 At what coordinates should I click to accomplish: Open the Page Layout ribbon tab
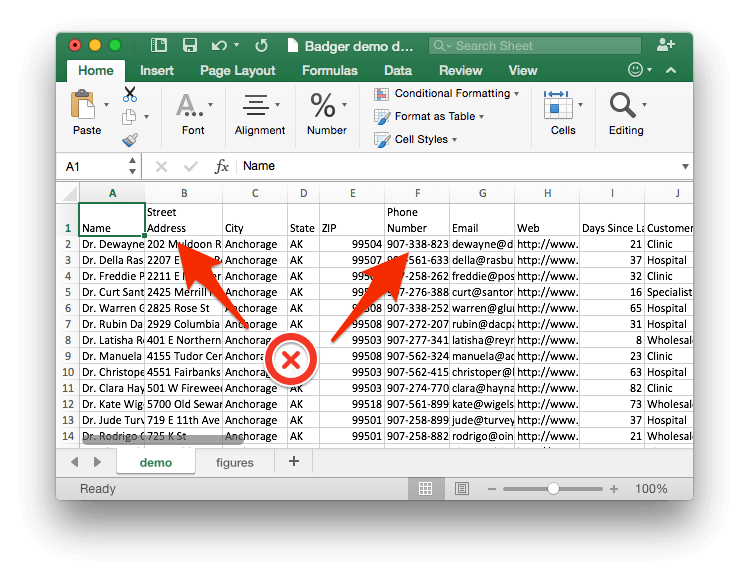pyautogui.click(x=237, y=71)
